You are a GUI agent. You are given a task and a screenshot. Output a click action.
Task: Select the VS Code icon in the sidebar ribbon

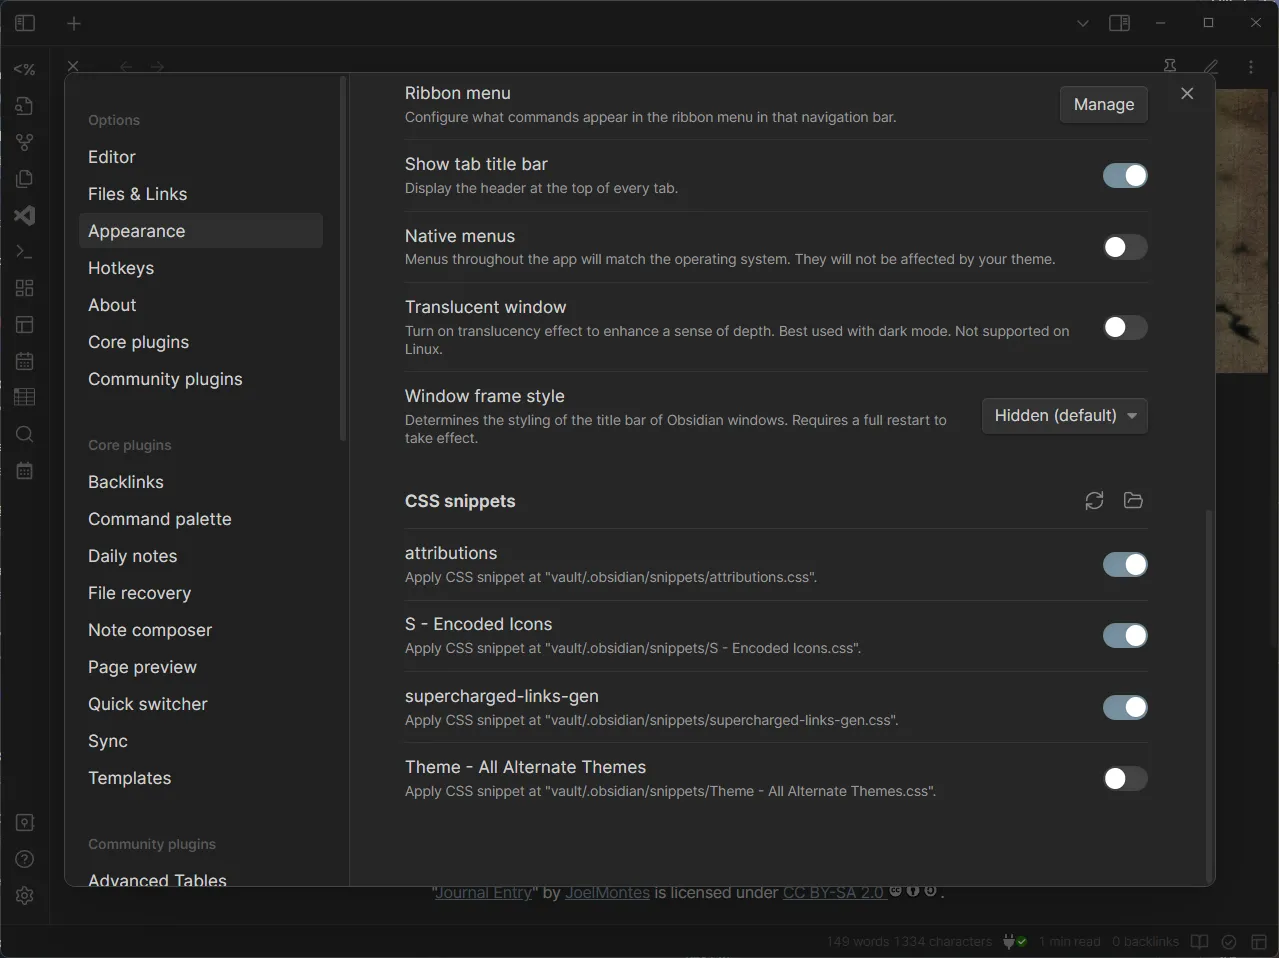[x=24, y=215]
